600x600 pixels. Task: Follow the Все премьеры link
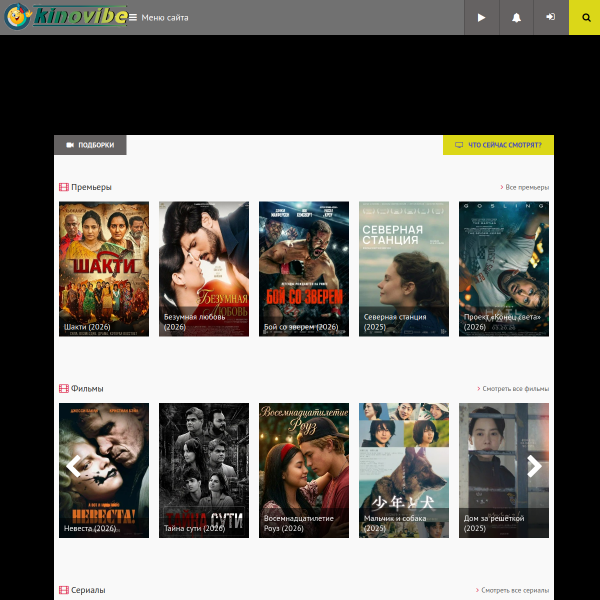[525, 187]
